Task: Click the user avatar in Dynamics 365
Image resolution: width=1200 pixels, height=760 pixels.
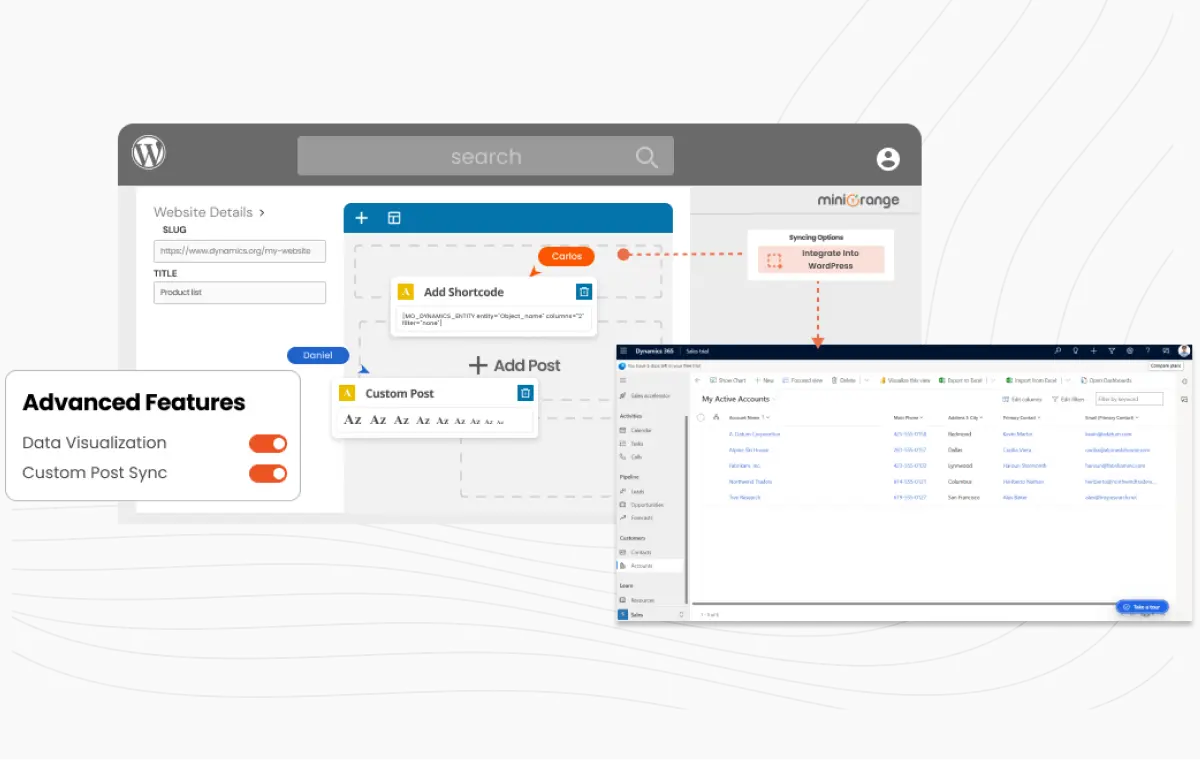Action: [1184, 351]
